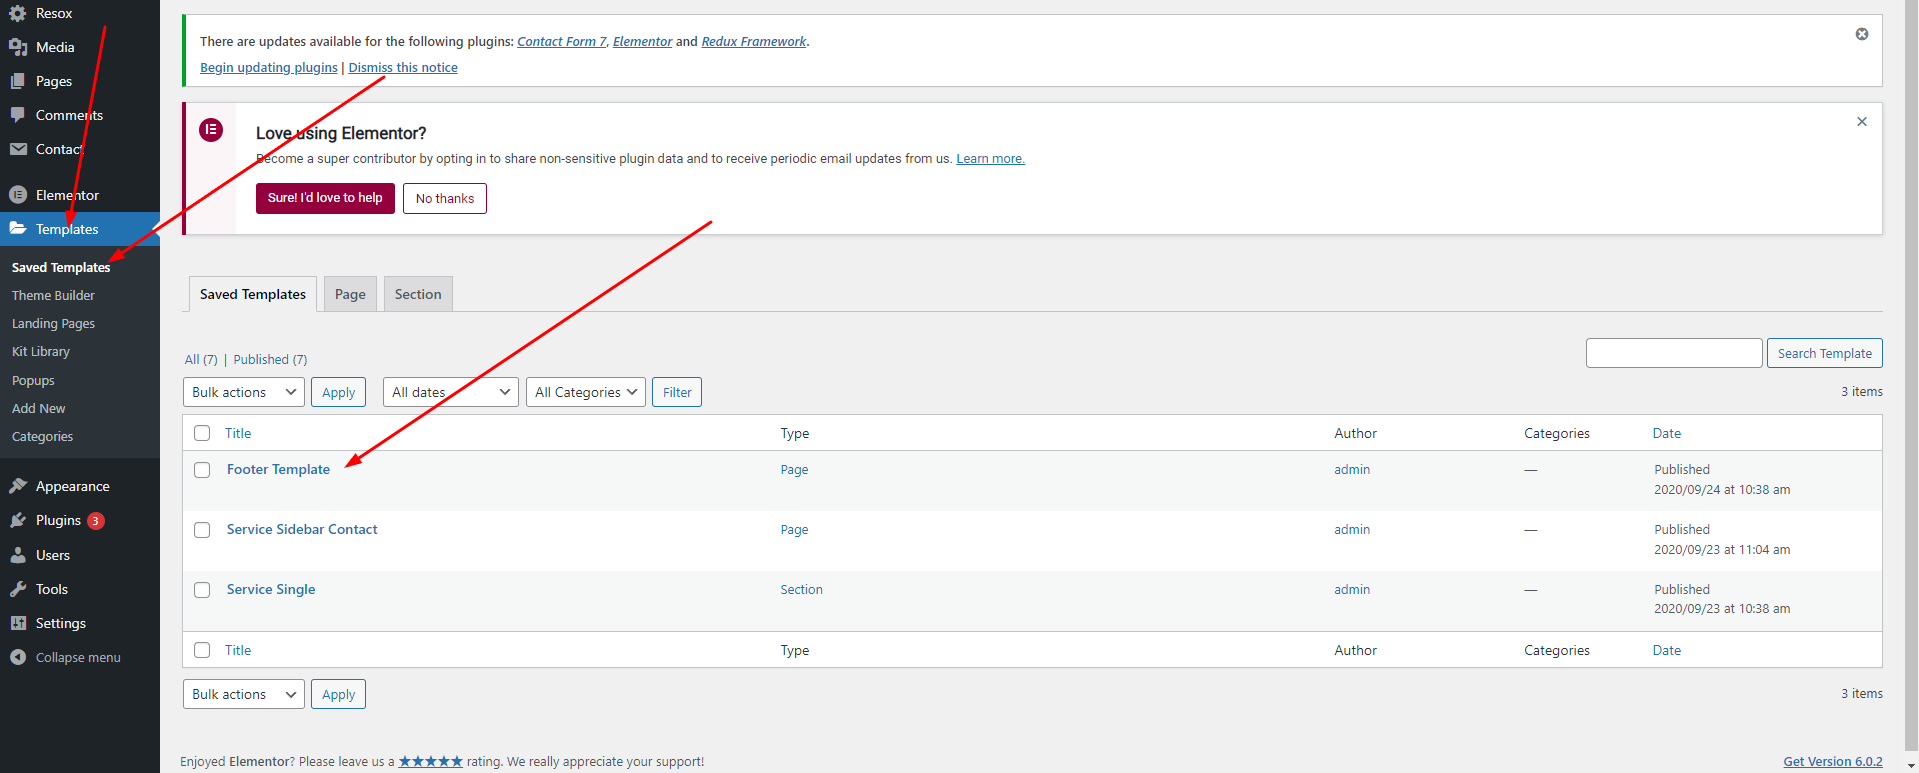This screenshot has width=1919, height=773.
Task: Click the Section type link for Service Single
Action: click(x=802, y=589)
